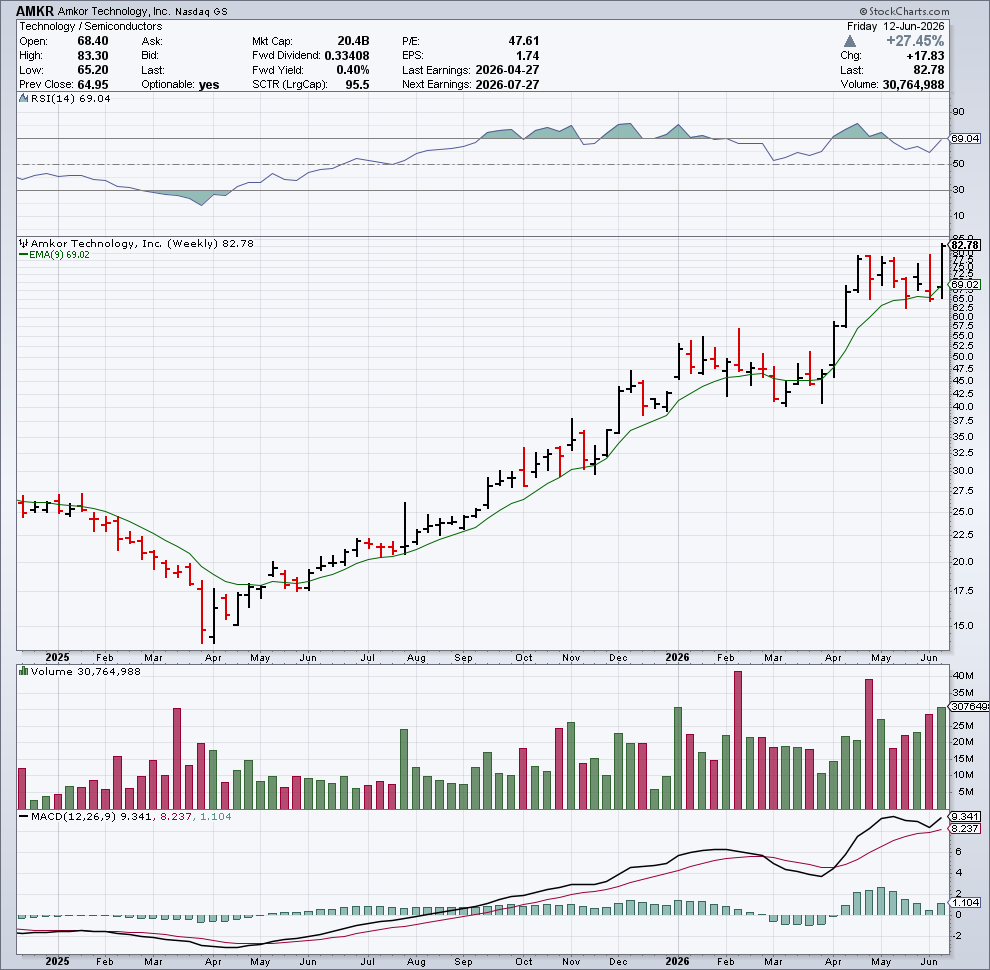This screenshot has height=970, width=990.
Task: Click the green EMA axis tag 69.02
Action: pyautogui.click(x=965, y=285)
